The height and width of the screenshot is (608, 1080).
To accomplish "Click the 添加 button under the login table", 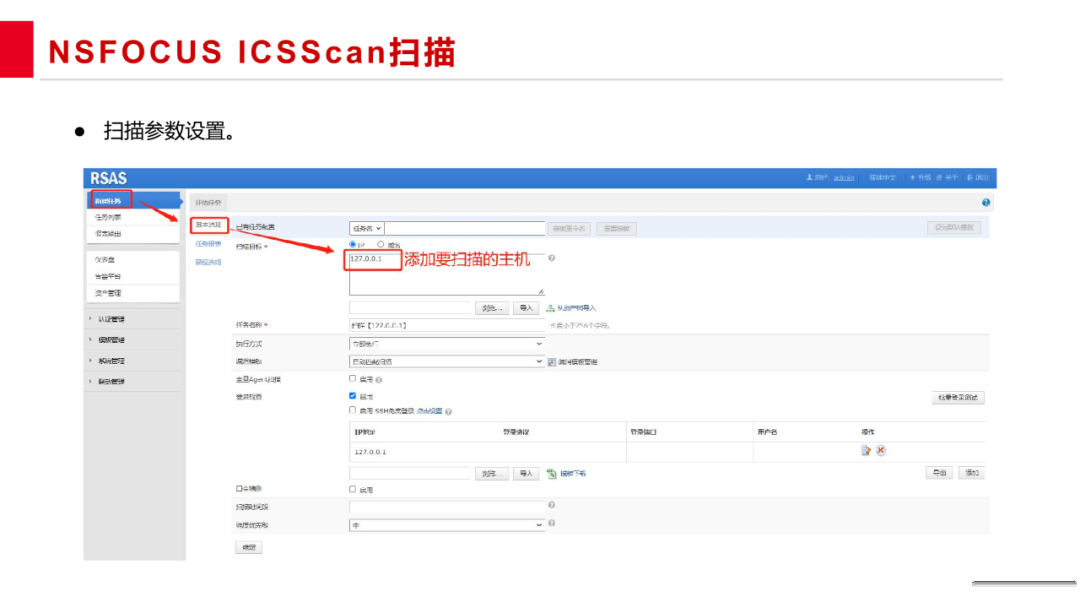I will 972,473.
